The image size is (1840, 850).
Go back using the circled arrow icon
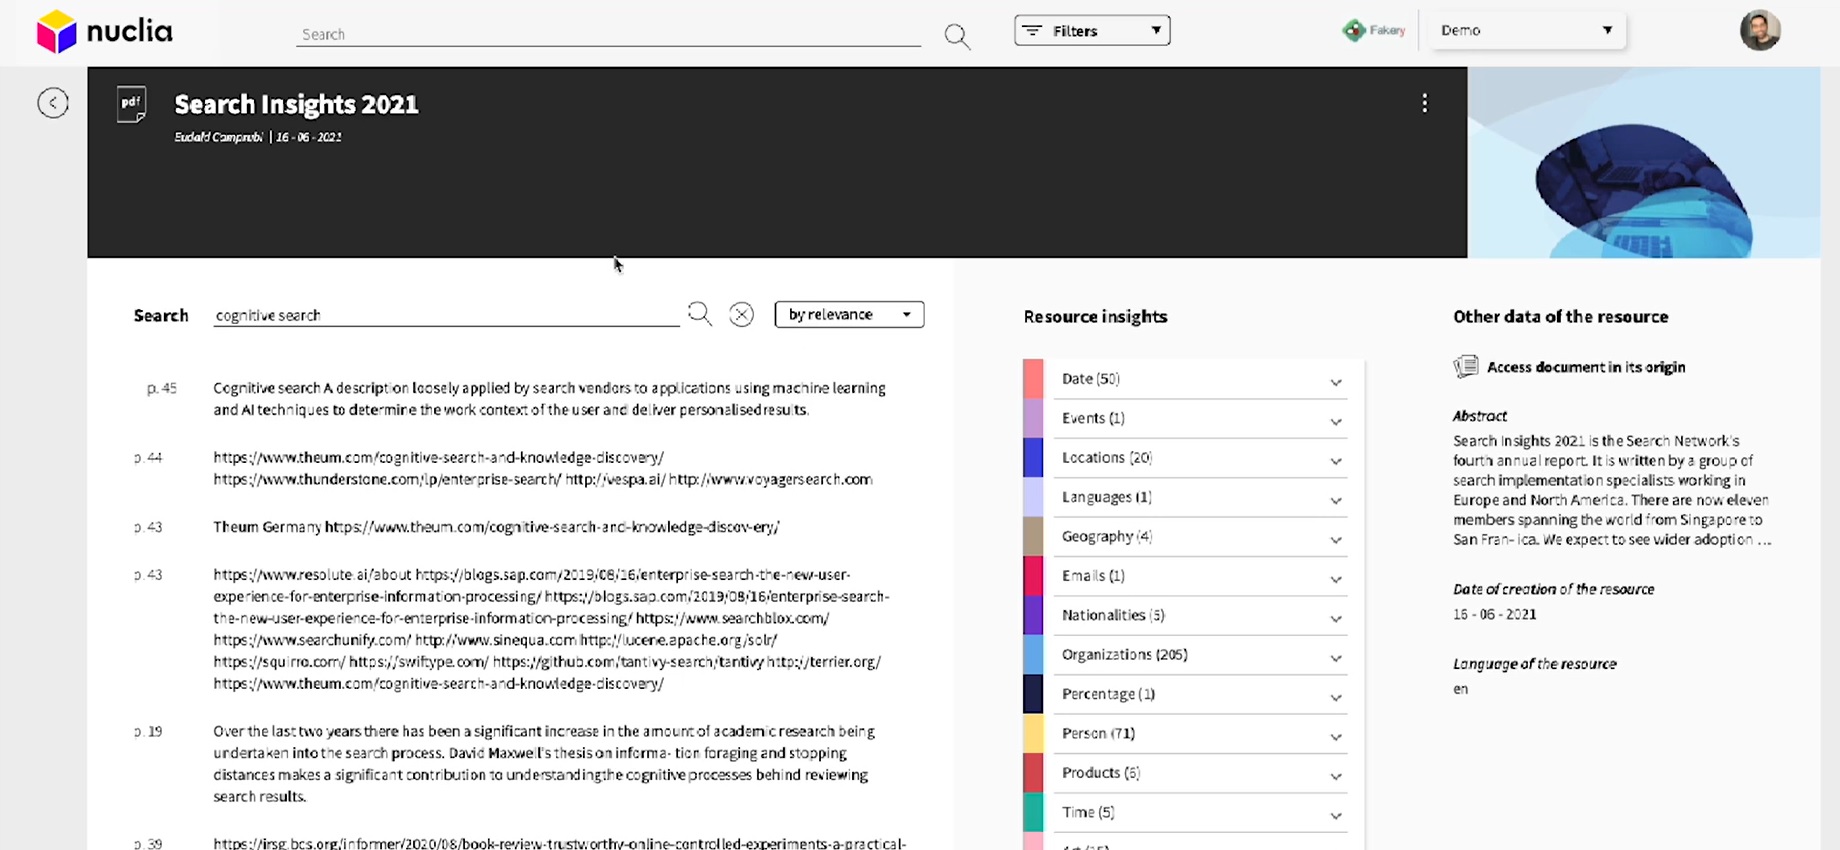[x=53, y=103]
